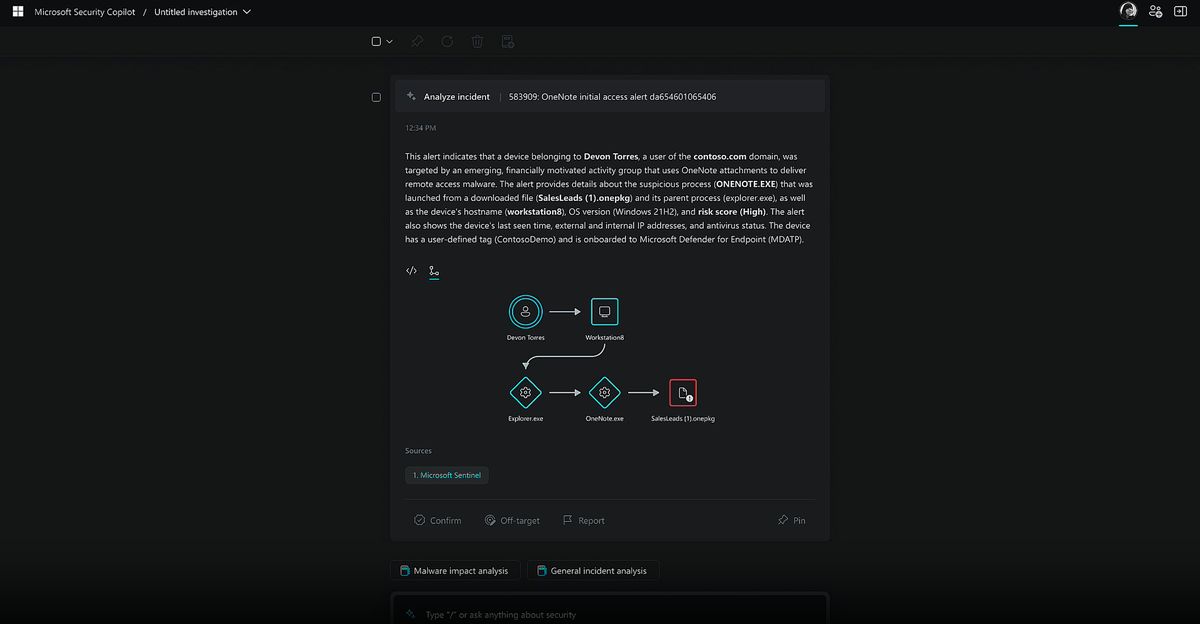Open the share investigation people icon
The image size is (1200, 624).
[x=1155, y=12]
